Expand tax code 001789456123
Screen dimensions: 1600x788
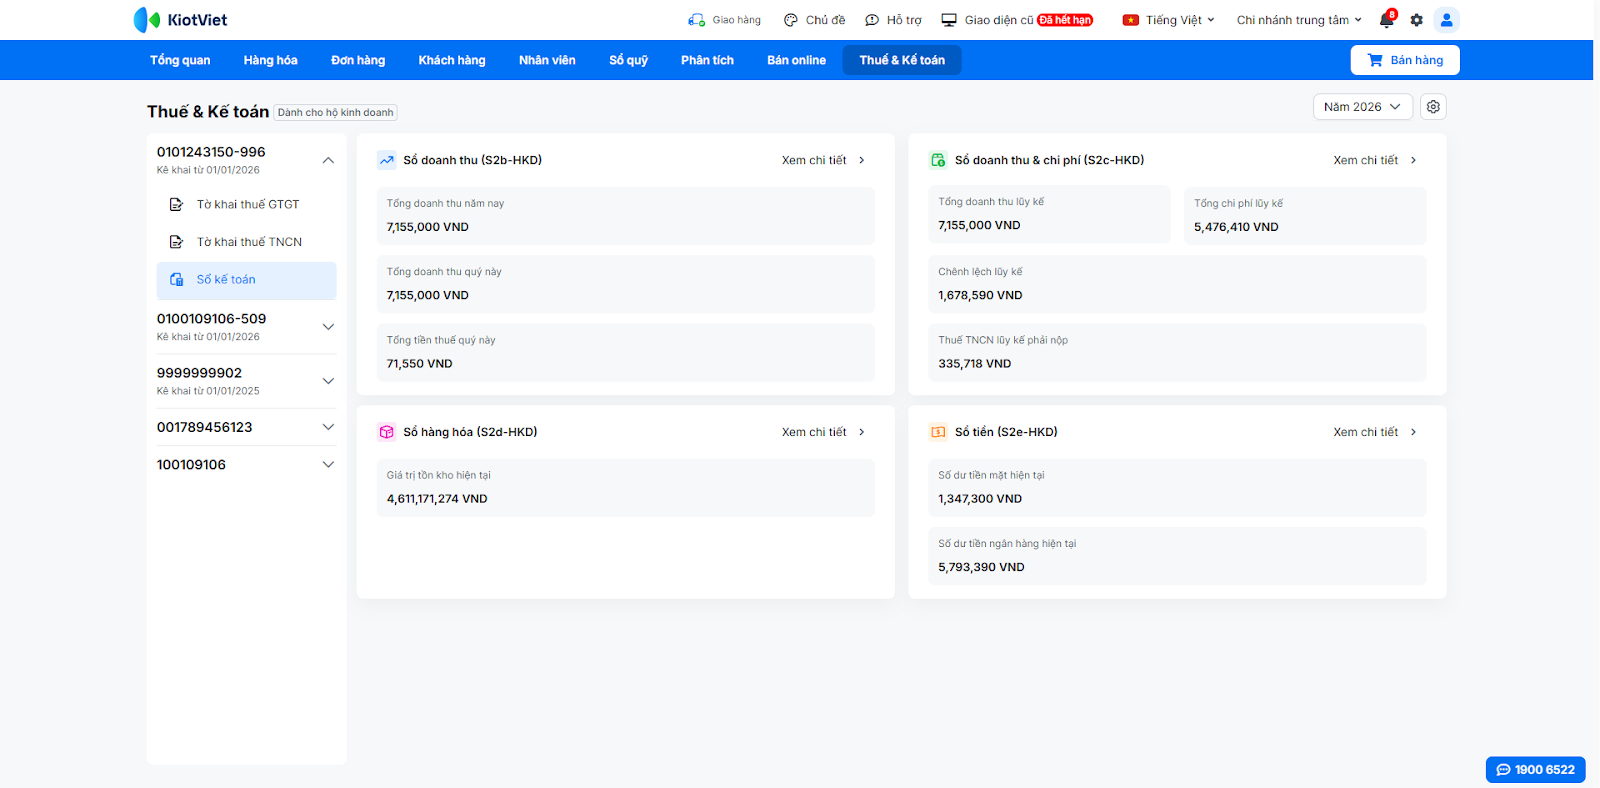click(328, 427)
